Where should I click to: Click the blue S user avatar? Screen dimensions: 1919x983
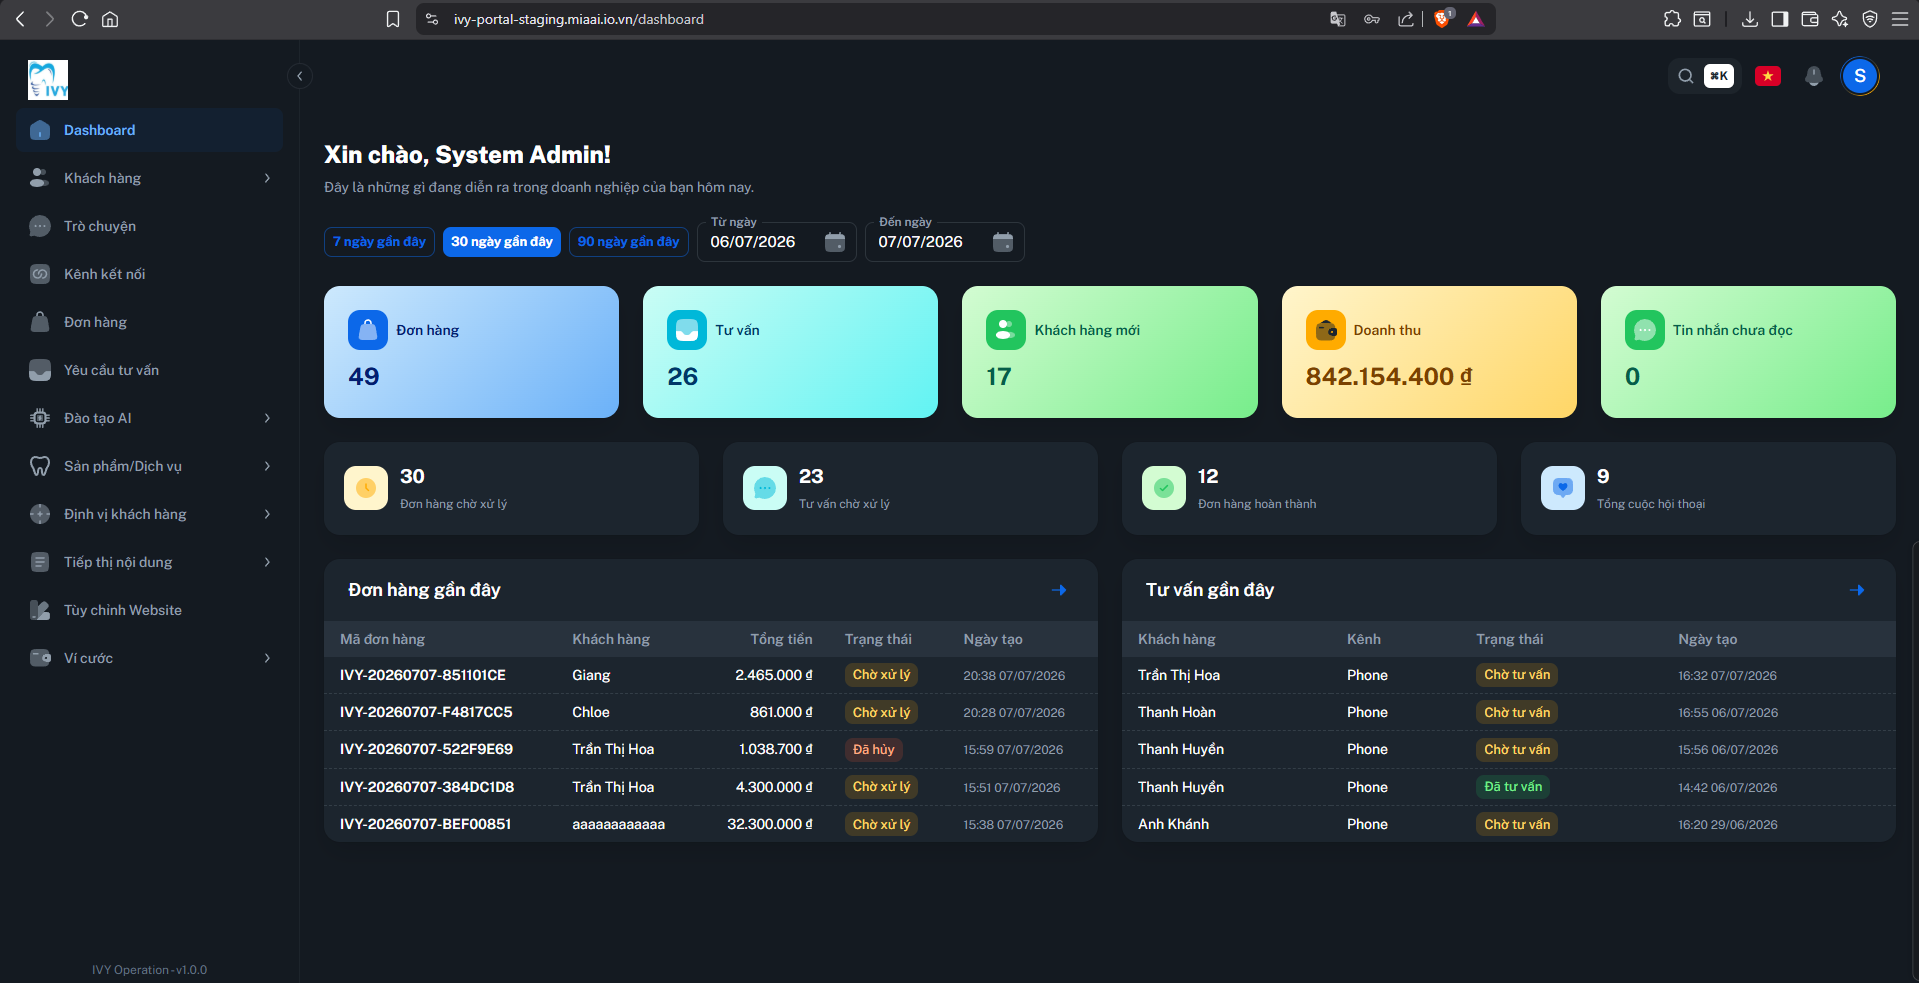click(x=1859, y=76)
